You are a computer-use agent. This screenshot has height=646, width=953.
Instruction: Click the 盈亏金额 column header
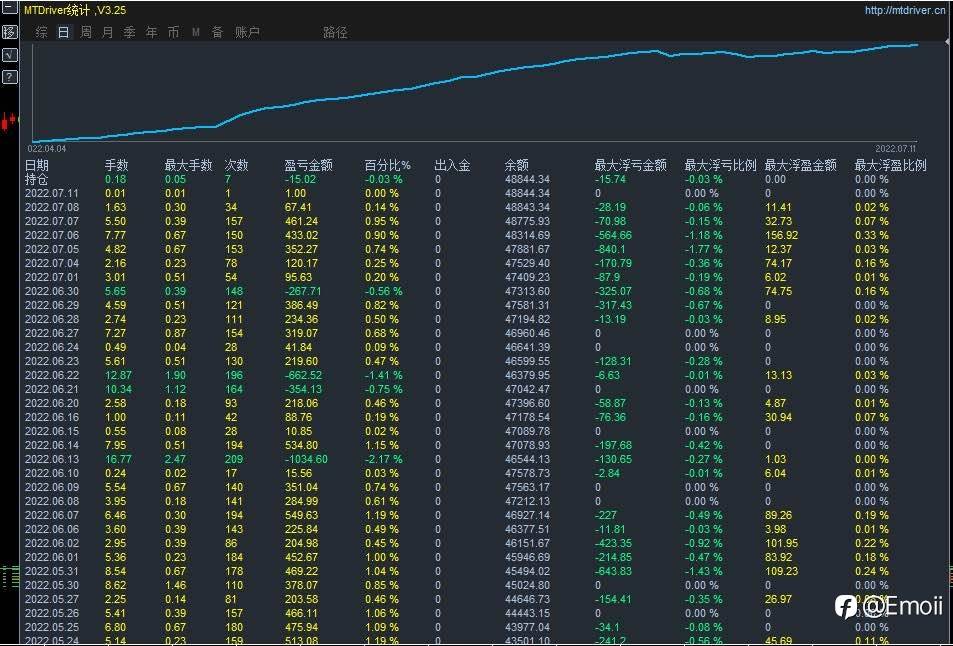point(309,165)
